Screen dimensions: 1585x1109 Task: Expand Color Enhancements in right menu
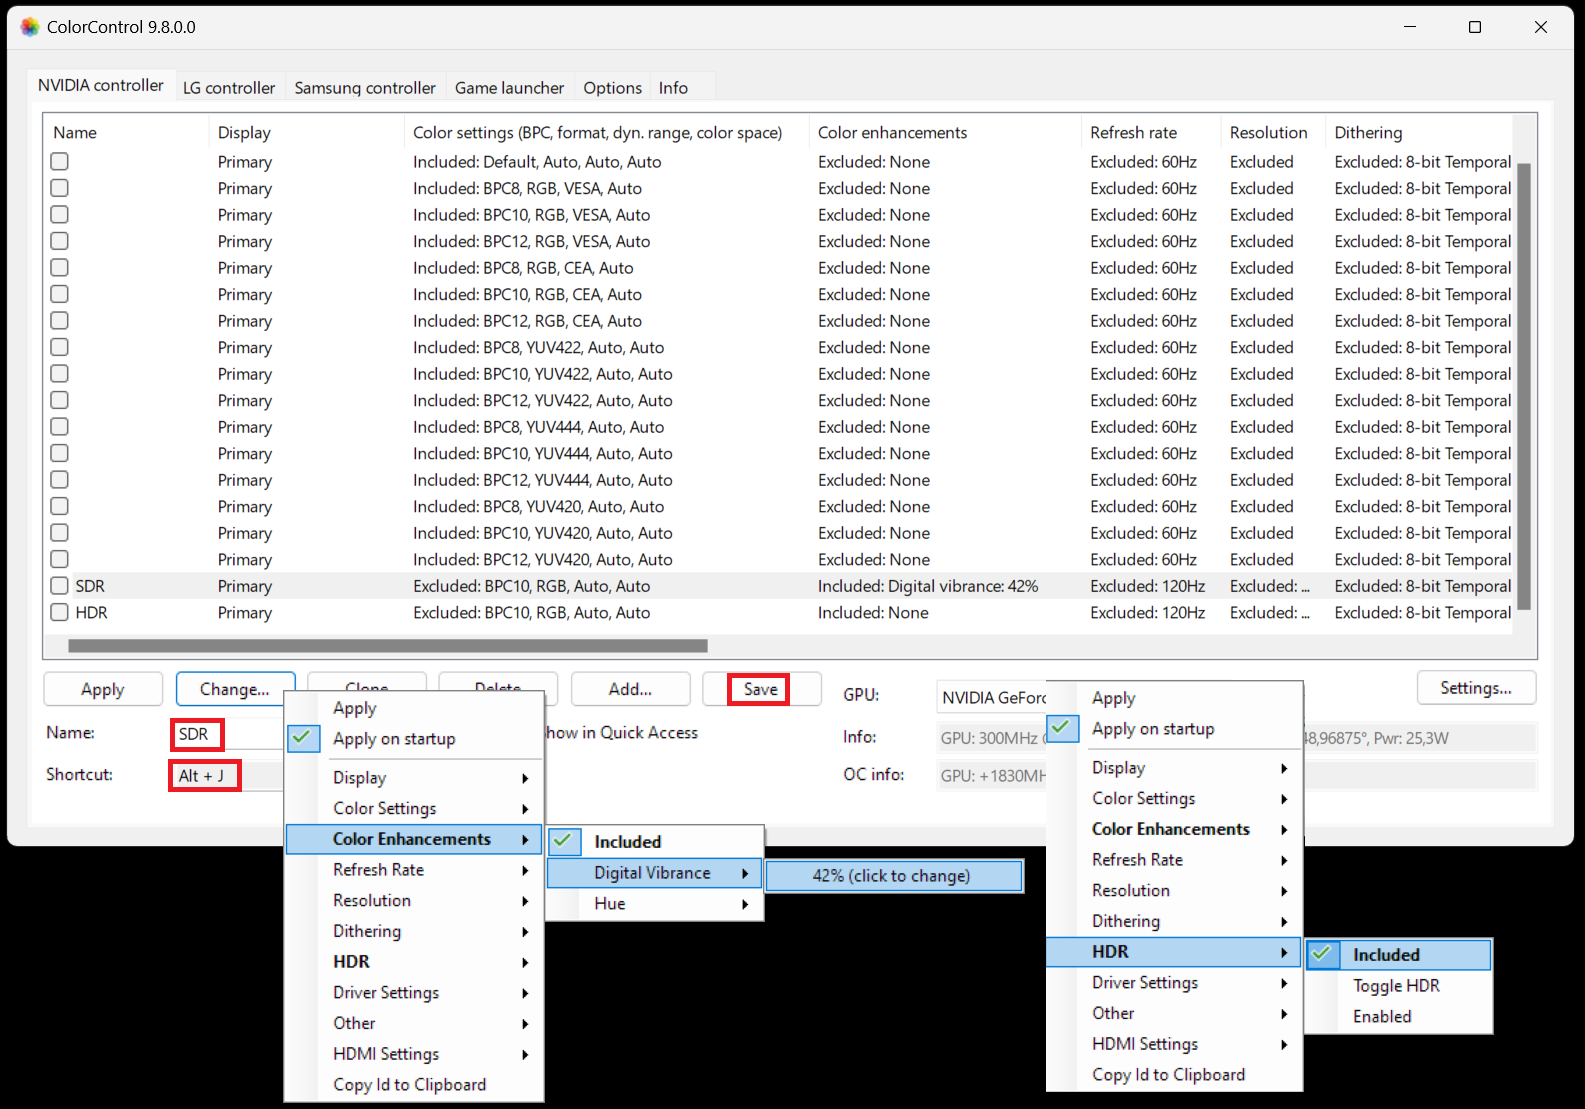(1174, 829)
